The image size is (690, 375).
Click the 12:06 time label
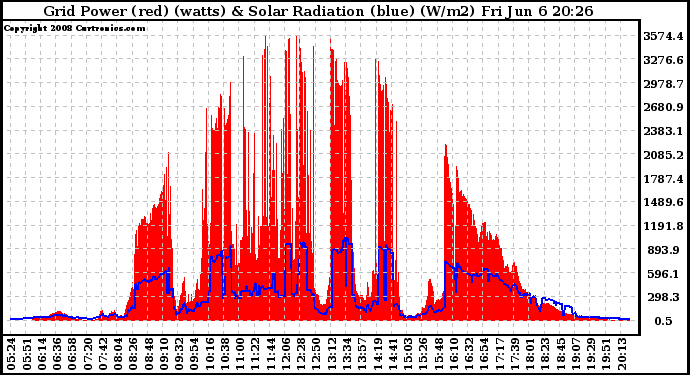[x=286, y=354]
